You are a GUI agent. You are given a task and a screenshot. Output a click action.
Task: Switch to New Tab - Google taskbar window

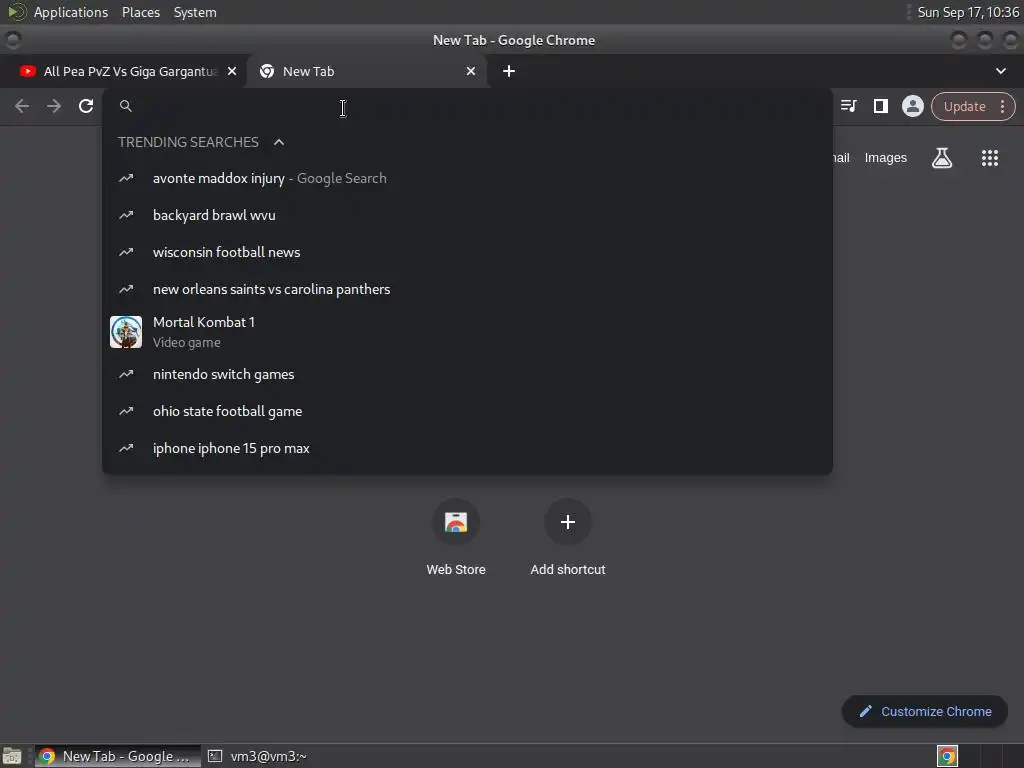(x=118, y=756)
